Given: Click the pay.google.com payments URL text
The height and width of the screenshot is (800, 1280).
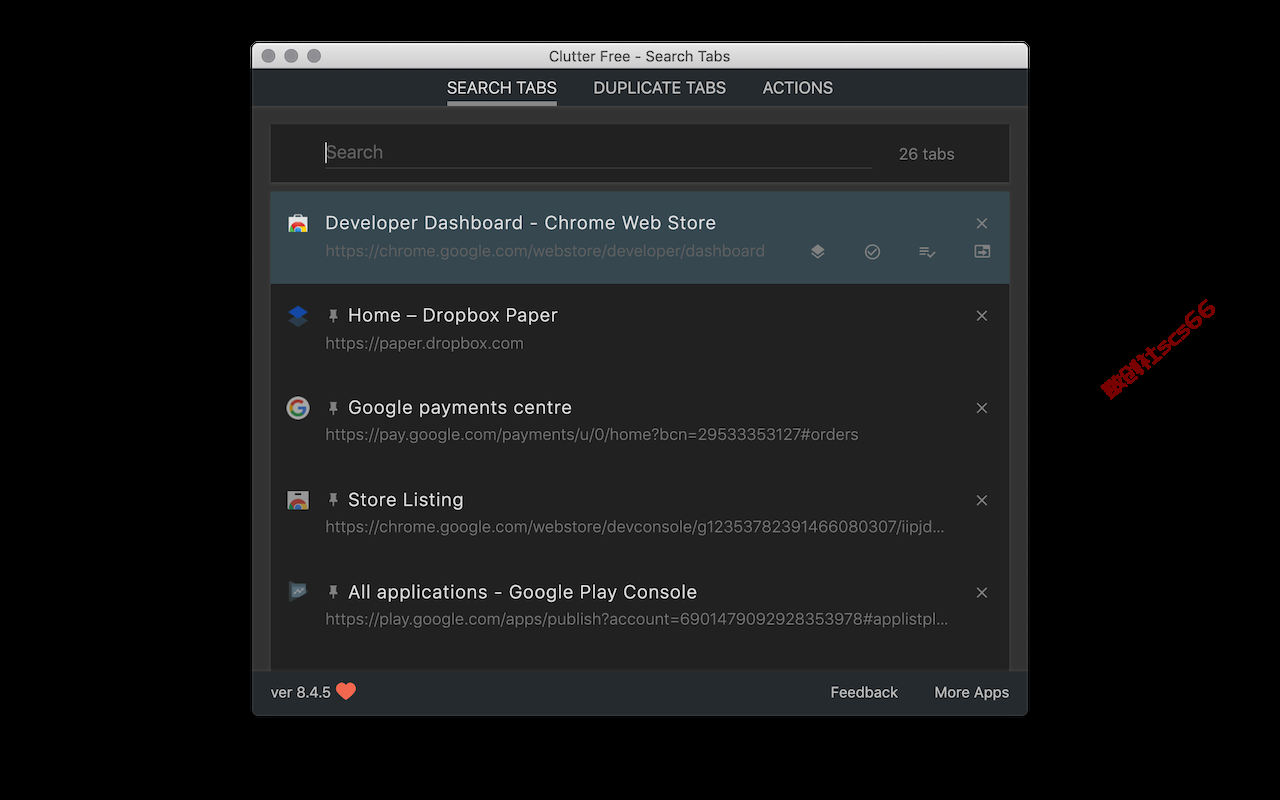Looking at the screenshot, I should pos(592,435).
